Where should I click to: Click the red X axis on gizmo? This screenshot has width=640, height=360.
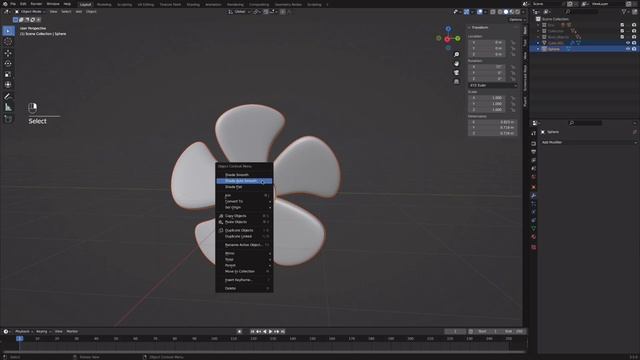pos(447,39)
